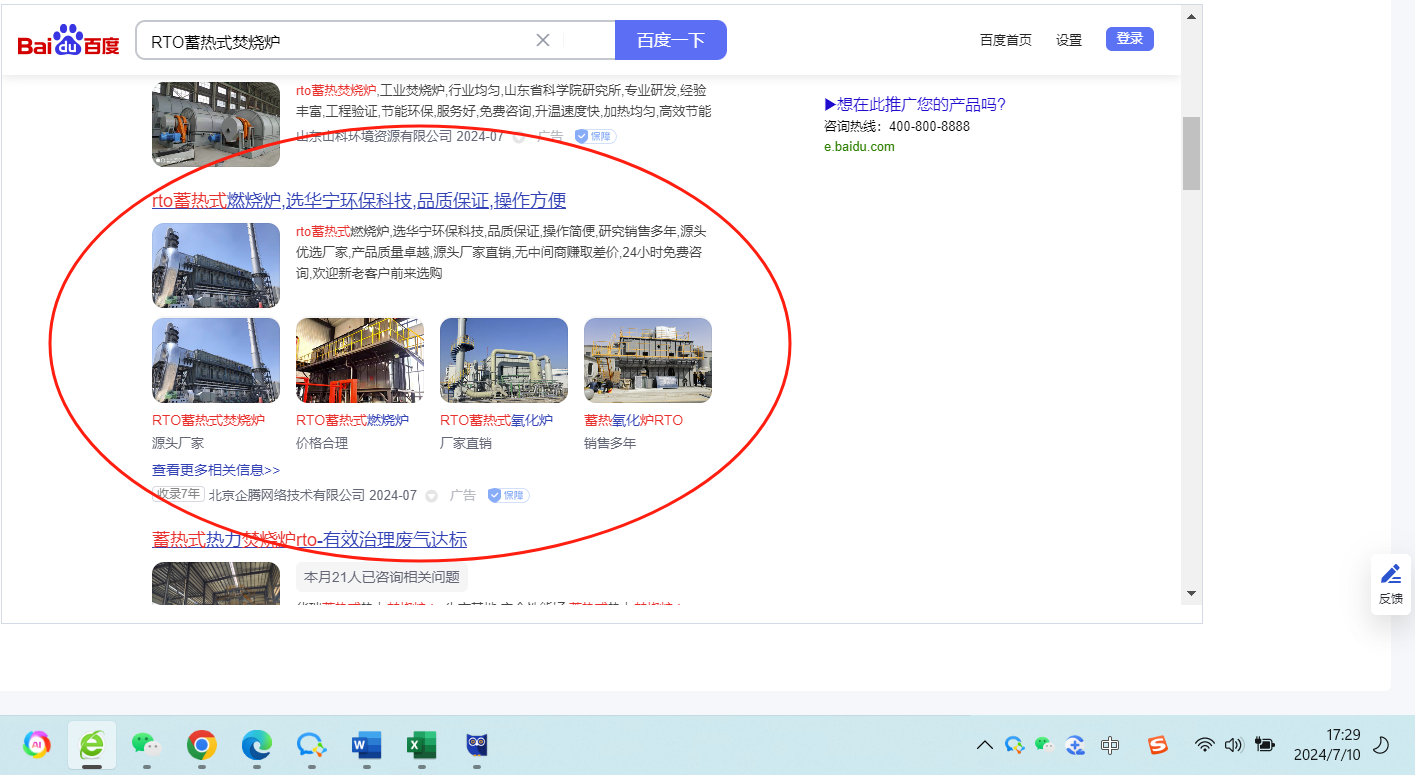The width and height of the screenshot is (1415, 775).
Task: Expand the system tray hidden icons chevron
Action: point(985,745)
